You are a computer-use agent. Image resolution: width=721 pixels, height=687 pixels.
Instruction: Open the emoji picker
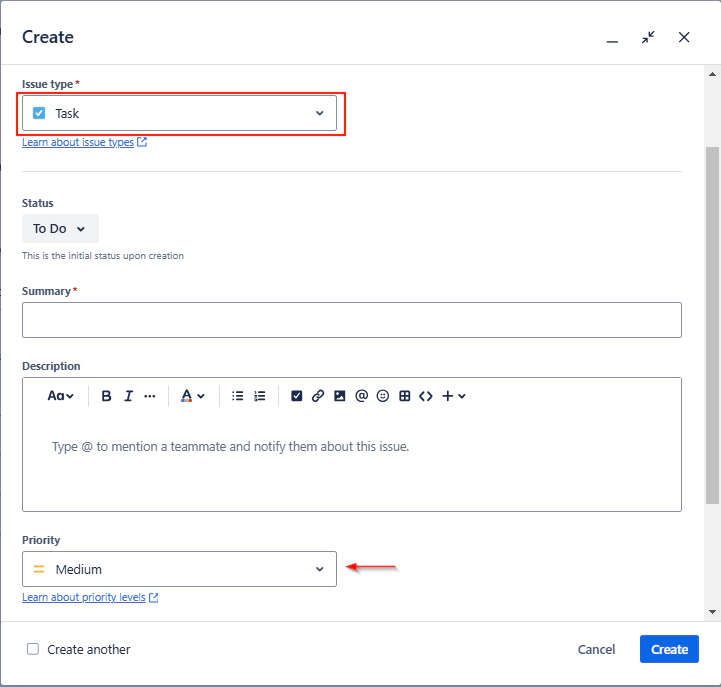(x=383, y=396)
